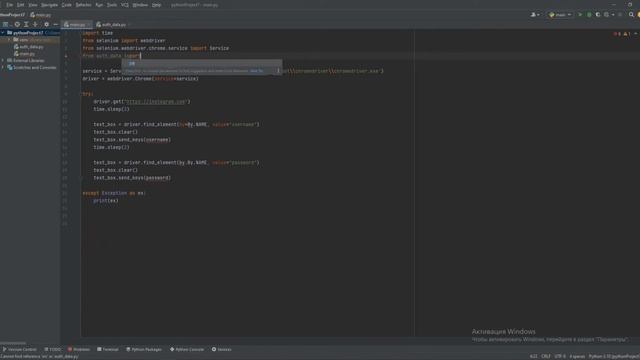Click the errors count indicator in editor
The height and width of the screenshot is (360, 640).
click(x=617, y=34)
